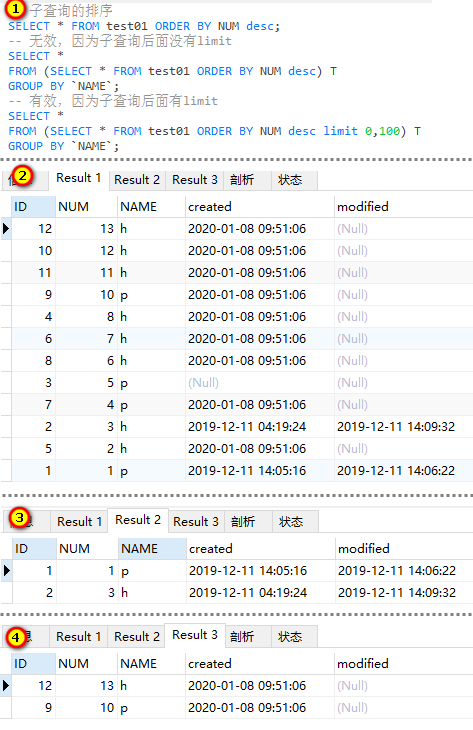This screenshot has width=473, height=730.
Task: Select the NAME cell in row ID 8
Action: 151,361
